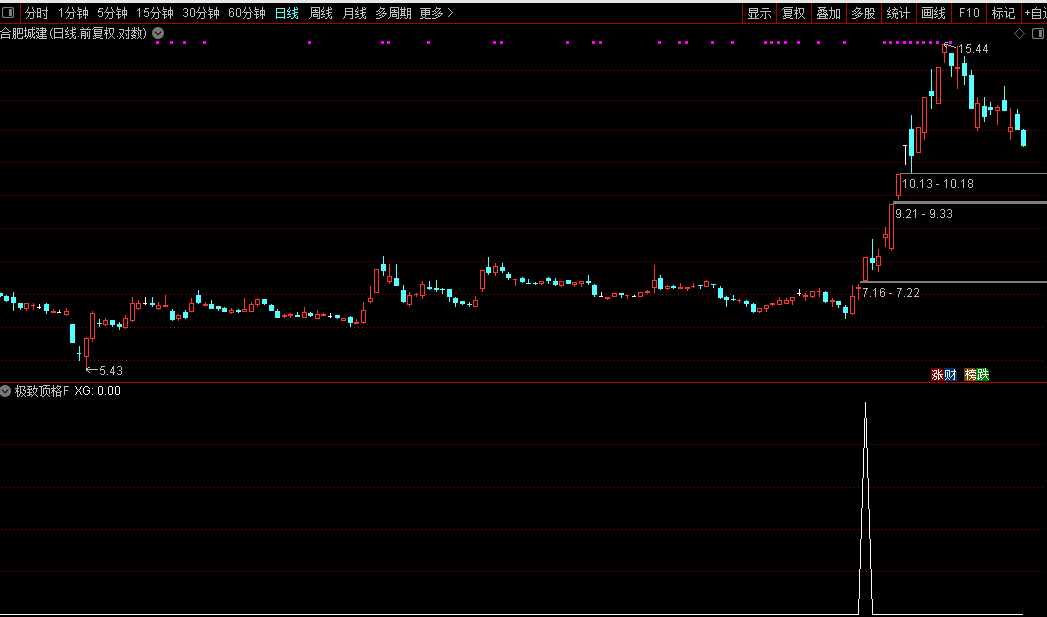Click the 涨财 indicator badge
The height and width of the screenshot is (617, 1047).
click(x=944, y=375)
